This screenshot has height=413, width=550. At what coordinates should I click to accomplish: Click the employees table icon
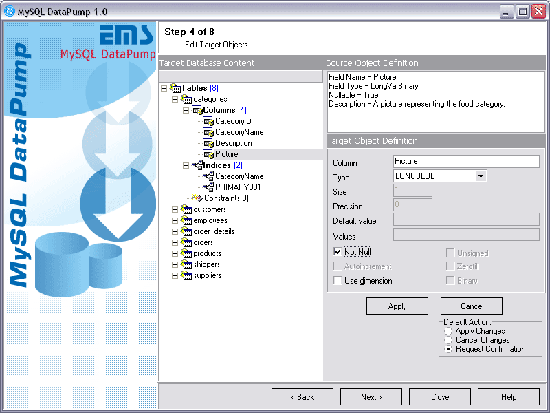tap(186, 220)
